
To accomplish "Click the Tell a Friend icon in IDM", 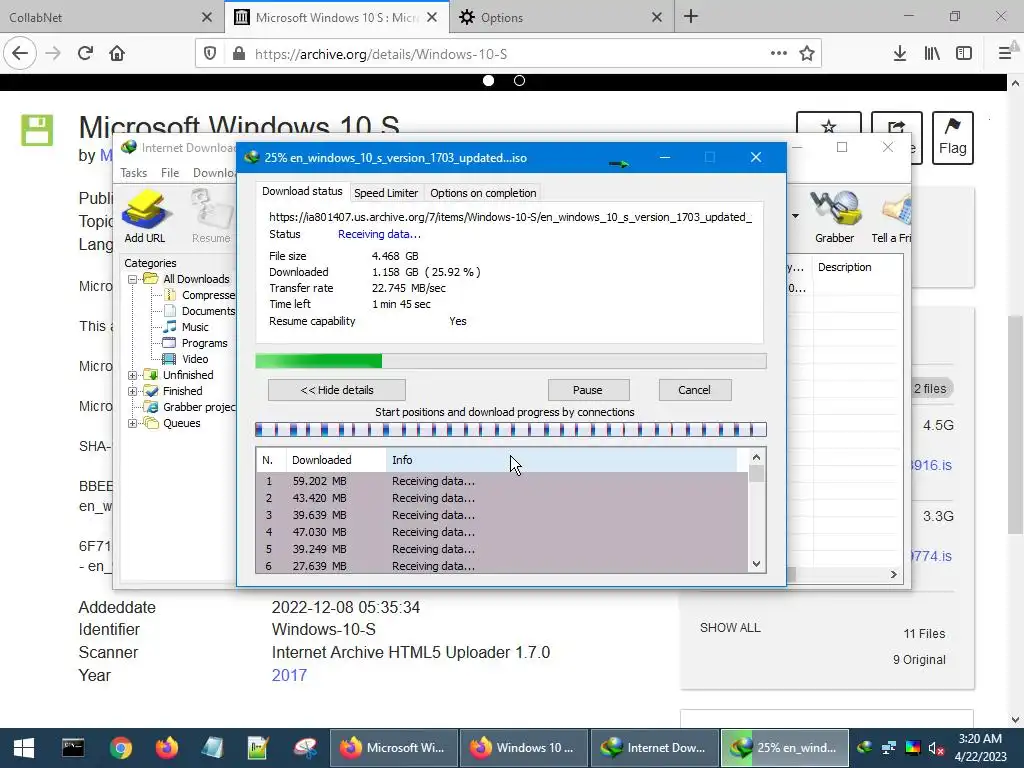I will (893, 216).
